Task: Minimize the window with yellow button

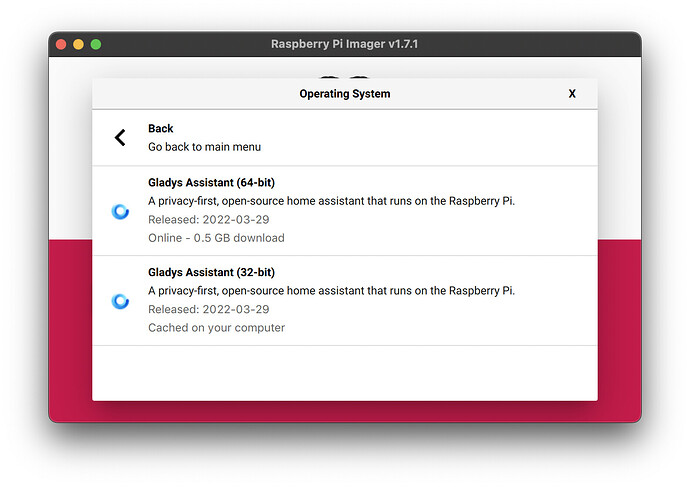Action: point(78,44)
